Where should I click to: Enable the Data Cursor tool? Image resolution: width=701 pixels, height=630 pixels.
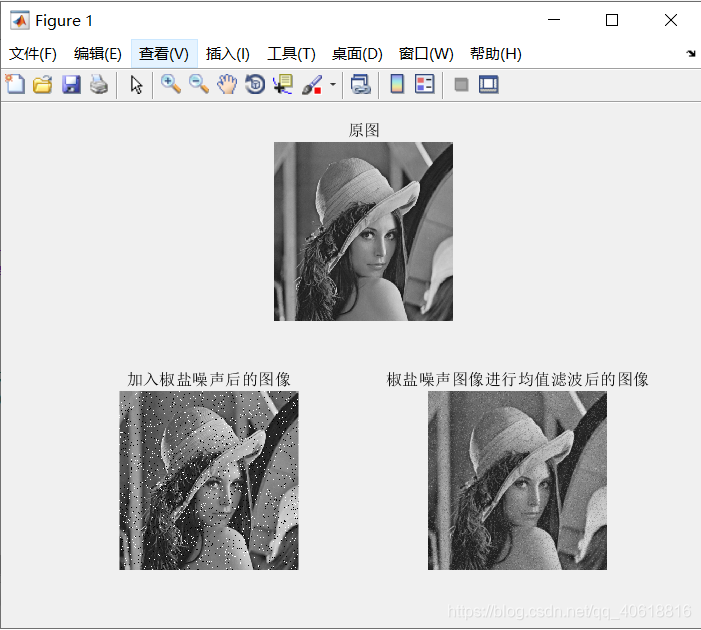[x=283, y=84]
